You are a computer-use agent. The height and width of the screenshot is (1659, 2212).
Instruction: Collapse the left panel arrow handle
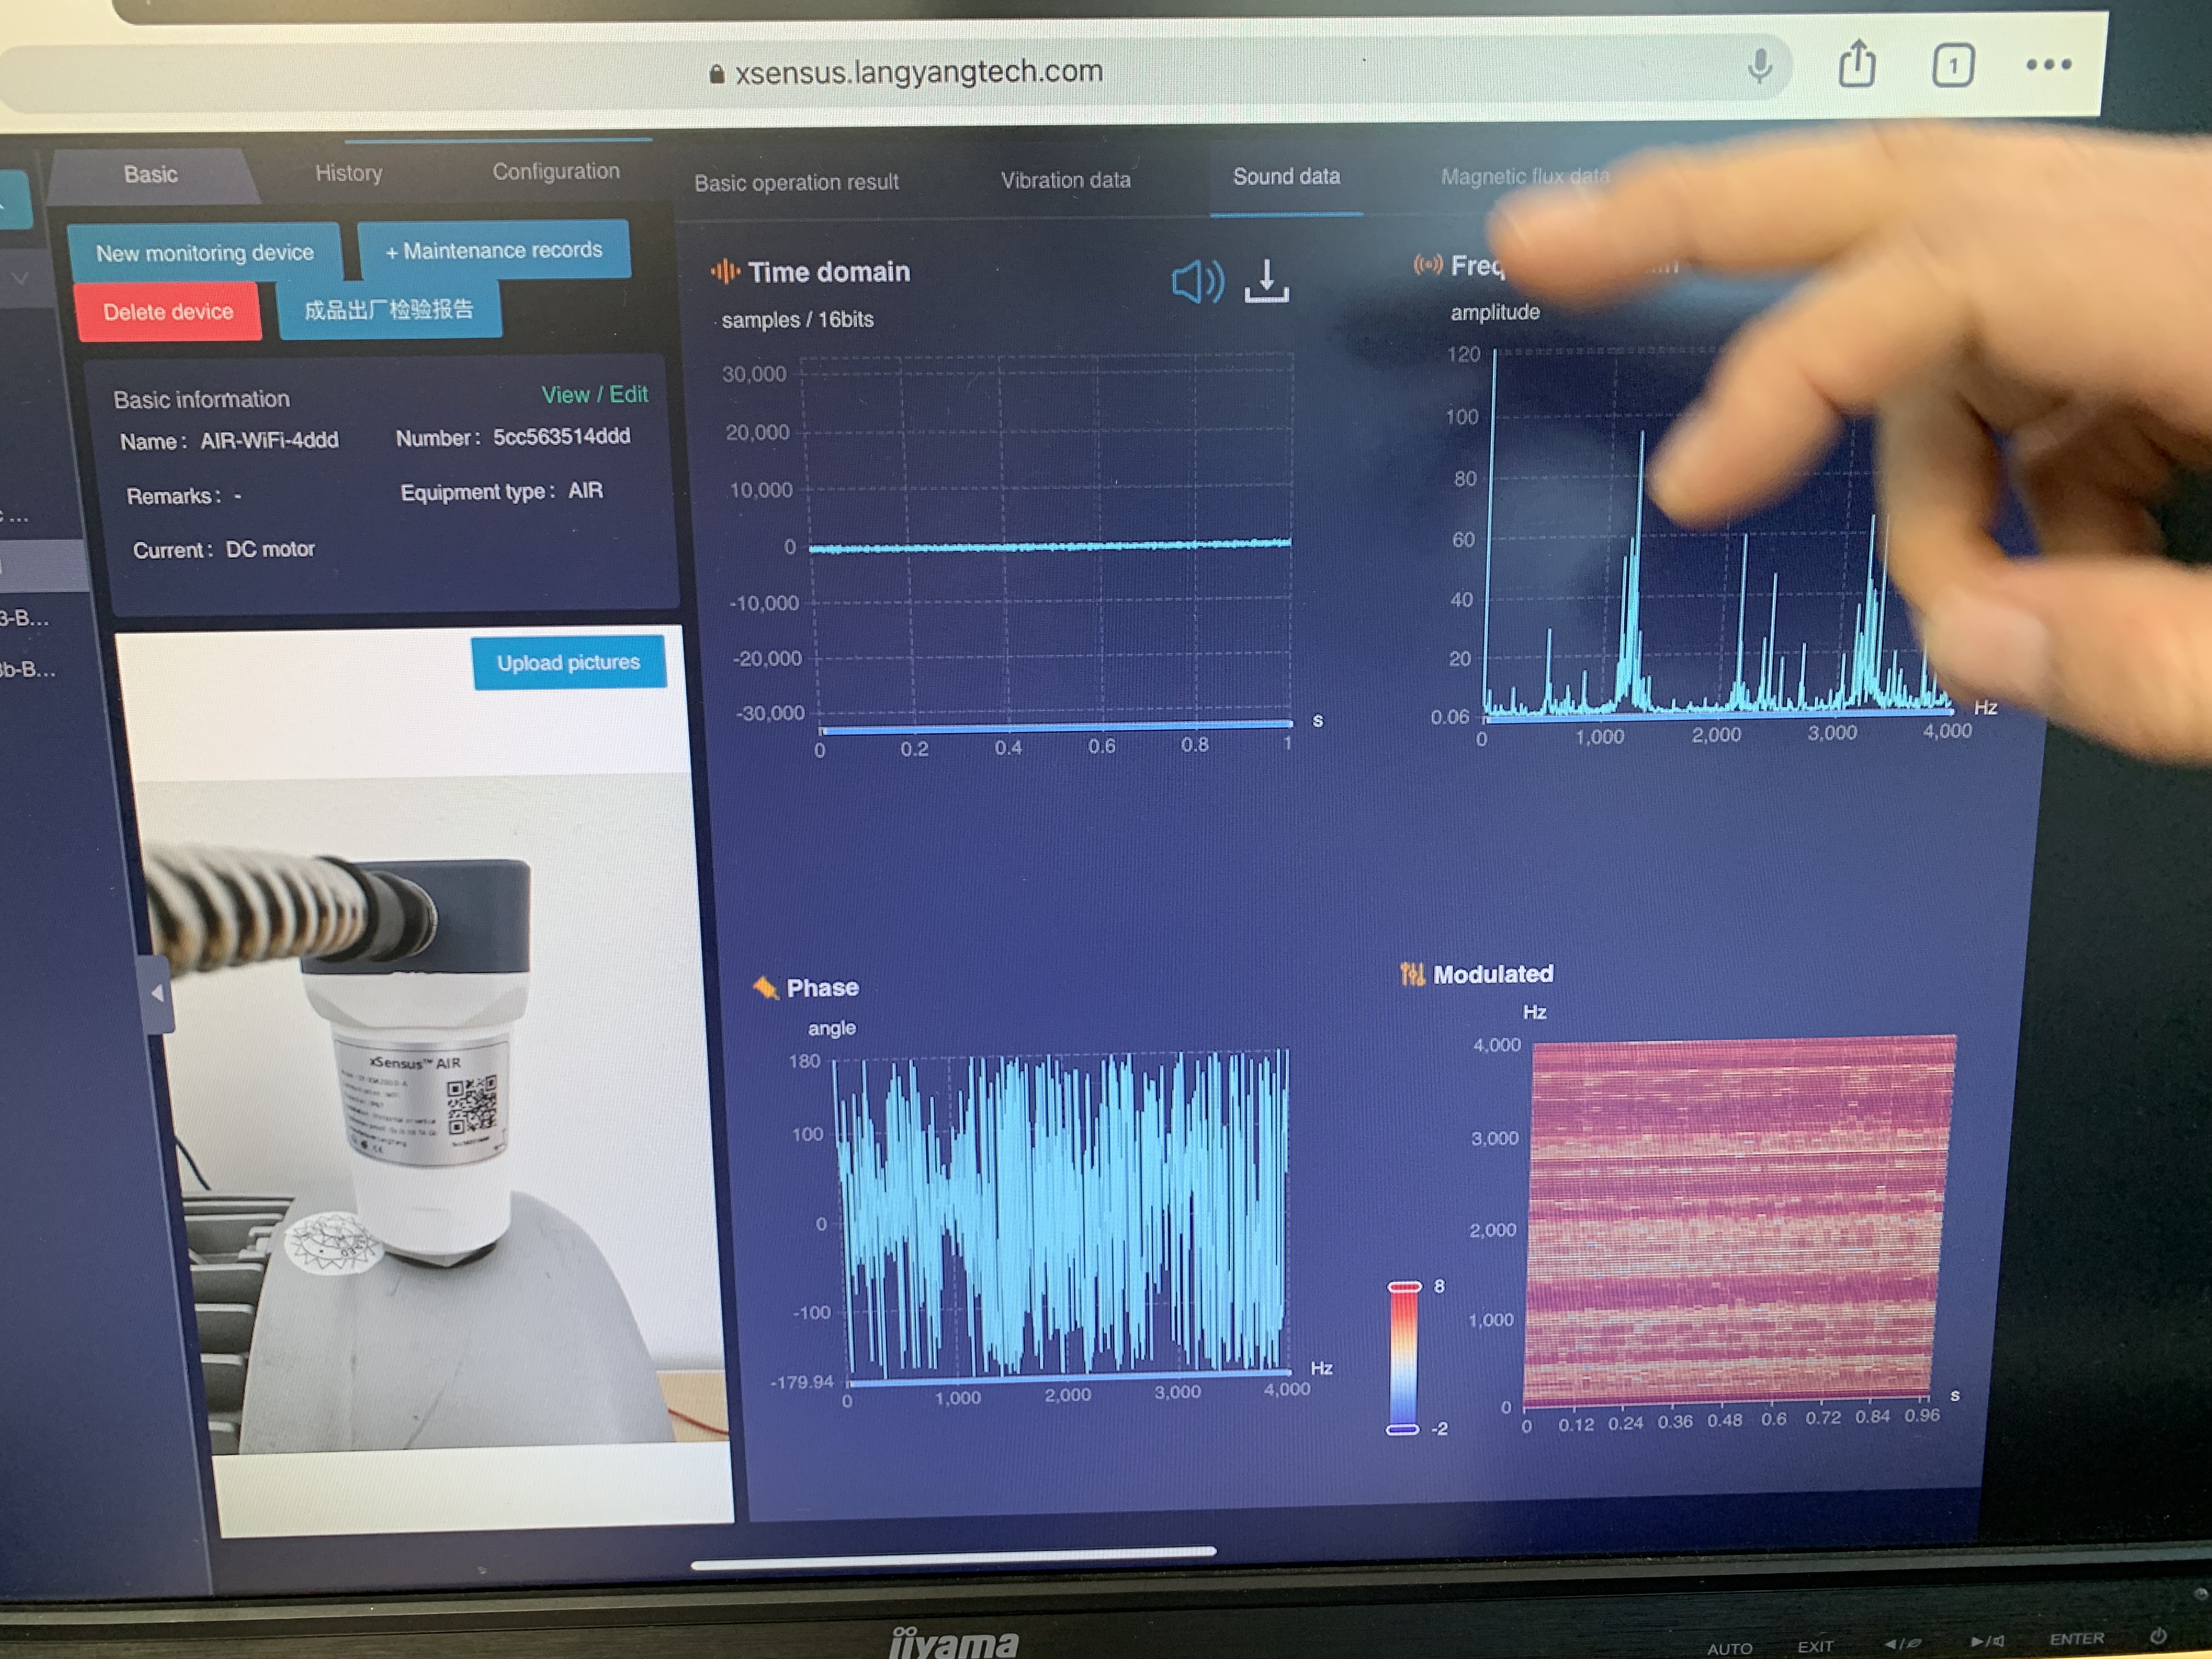(158, 993)
